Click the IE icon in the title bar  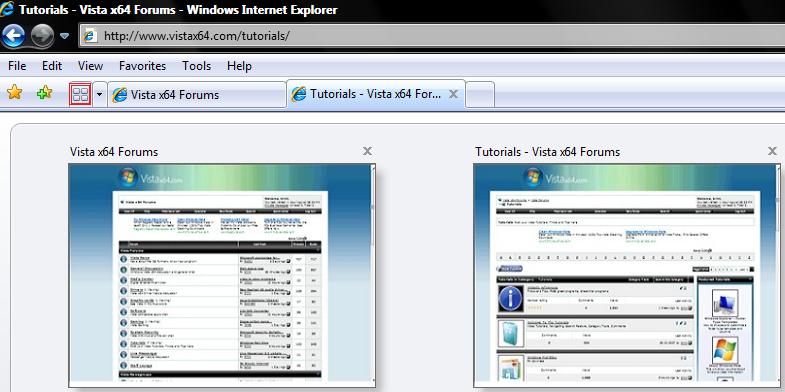coord(7,9)
